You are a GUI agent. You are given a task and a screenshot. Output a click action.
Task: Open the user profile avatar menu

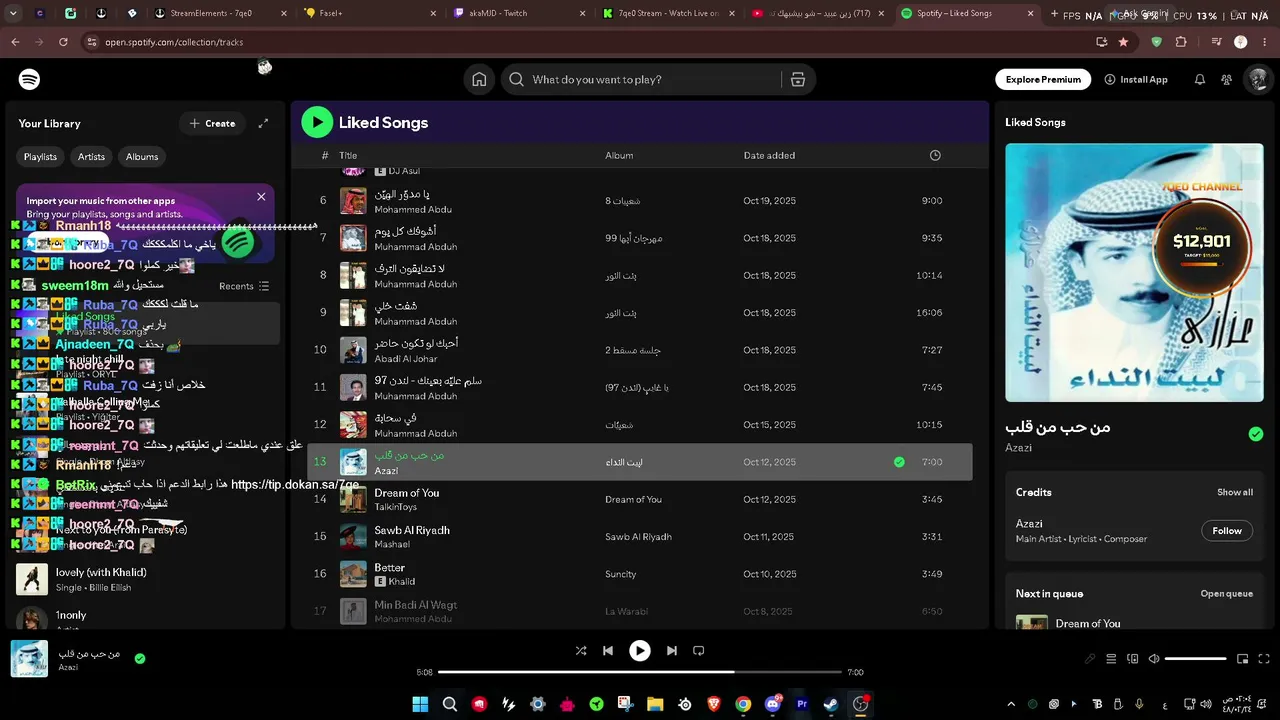(x=1257, y=80)
